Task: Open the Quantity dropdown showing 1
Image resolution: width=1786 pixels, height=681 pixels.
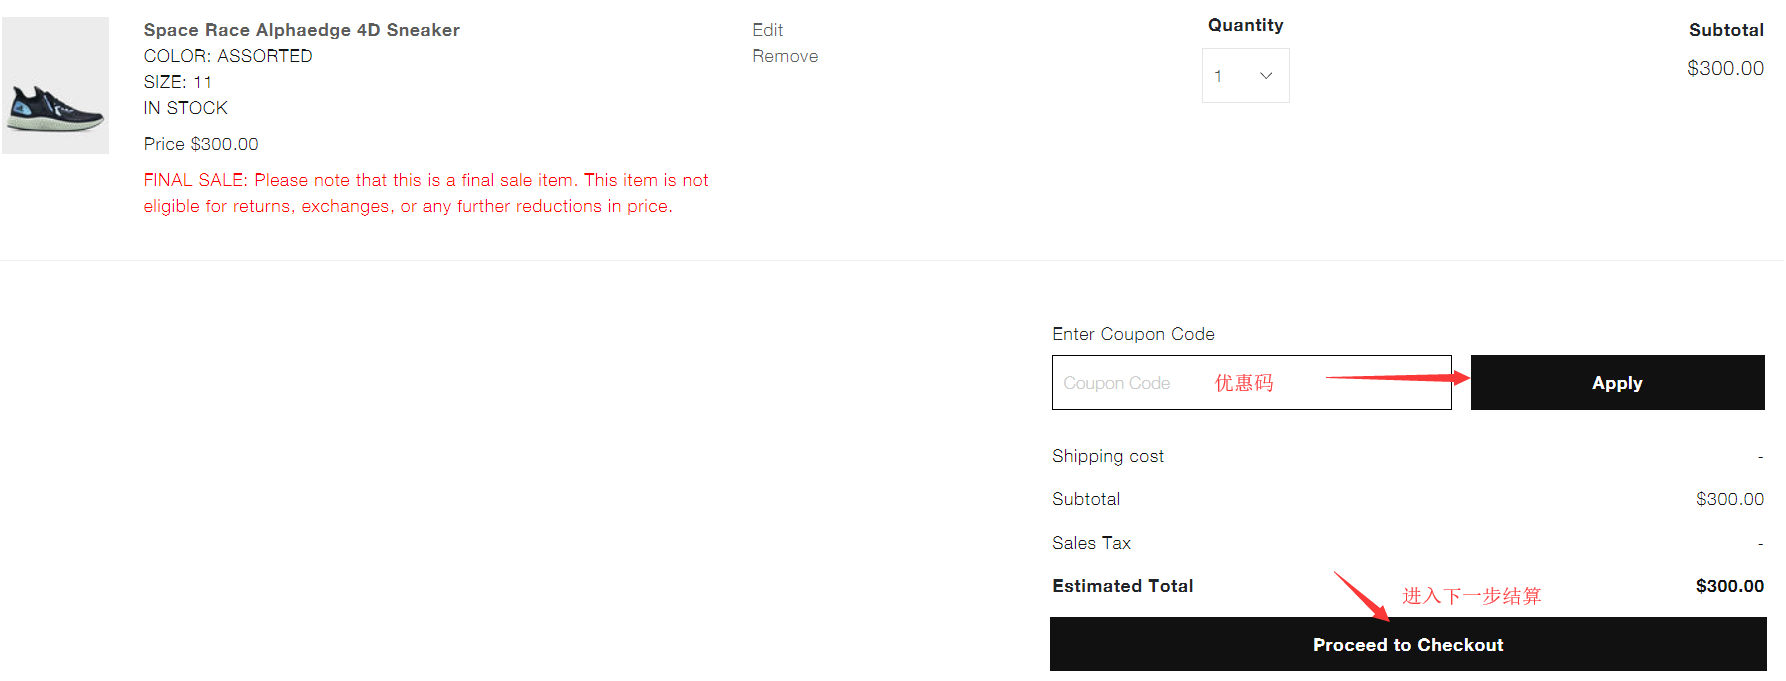Action: click(1245, 76)
